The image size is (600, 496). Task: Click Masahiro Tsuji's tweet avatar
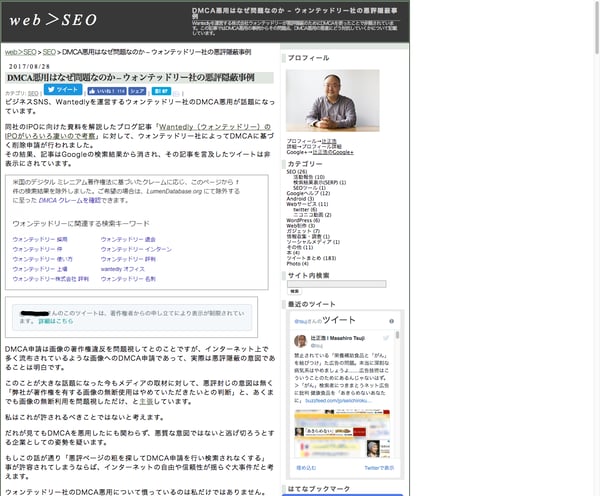[301, 341]
